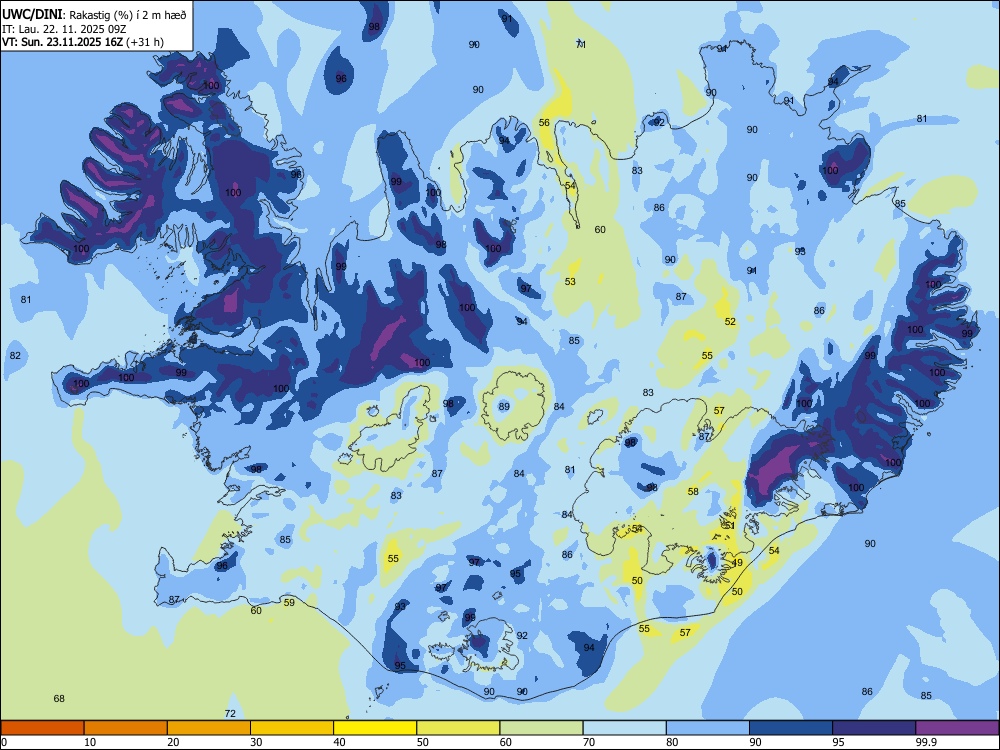The height and width of the screenshot is (750, 1000).
Task: Click the 50–60% pale yellow legend swatch
Action: [458, 728]
